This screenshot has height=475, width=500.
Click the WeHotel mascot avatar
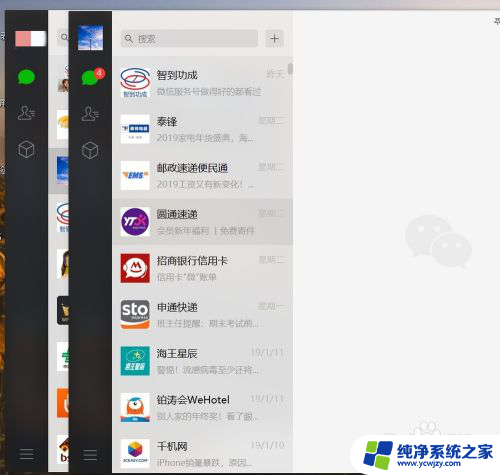coord(135,407)
